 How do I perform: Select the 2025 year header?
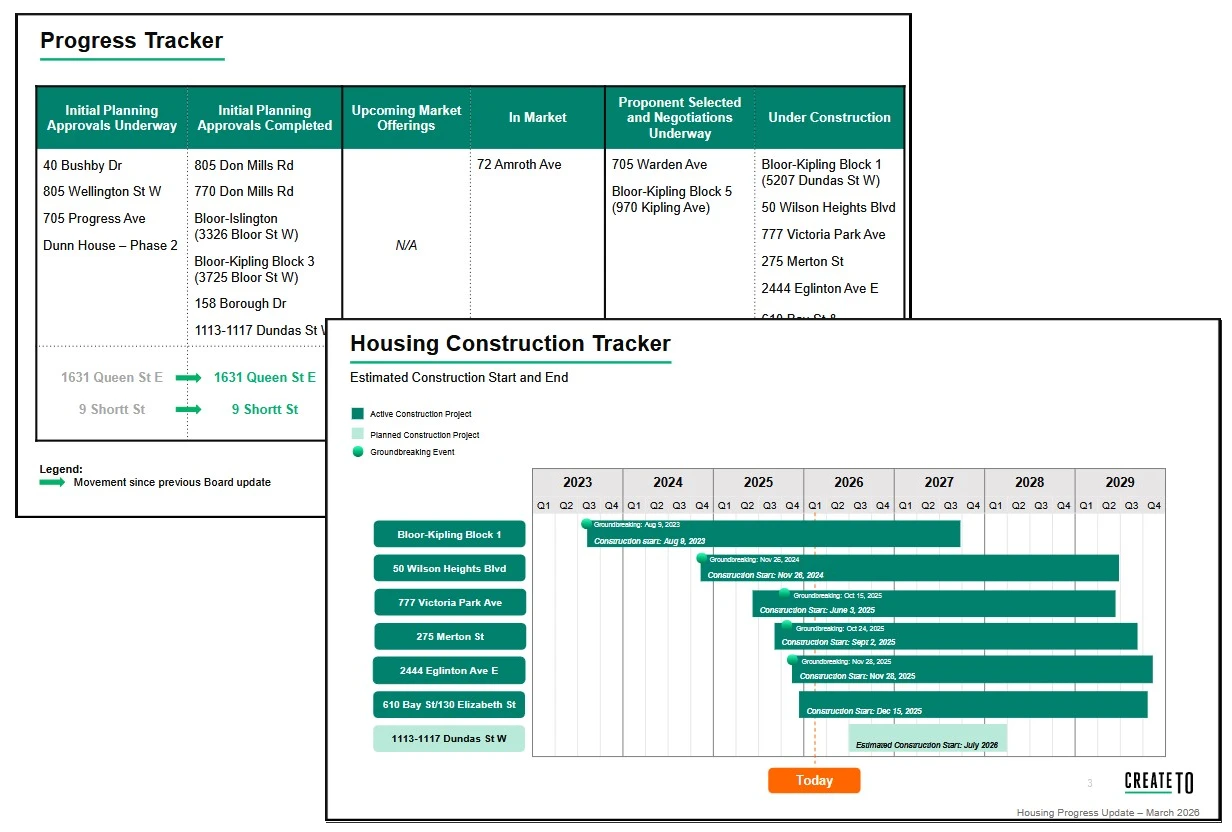758,482
